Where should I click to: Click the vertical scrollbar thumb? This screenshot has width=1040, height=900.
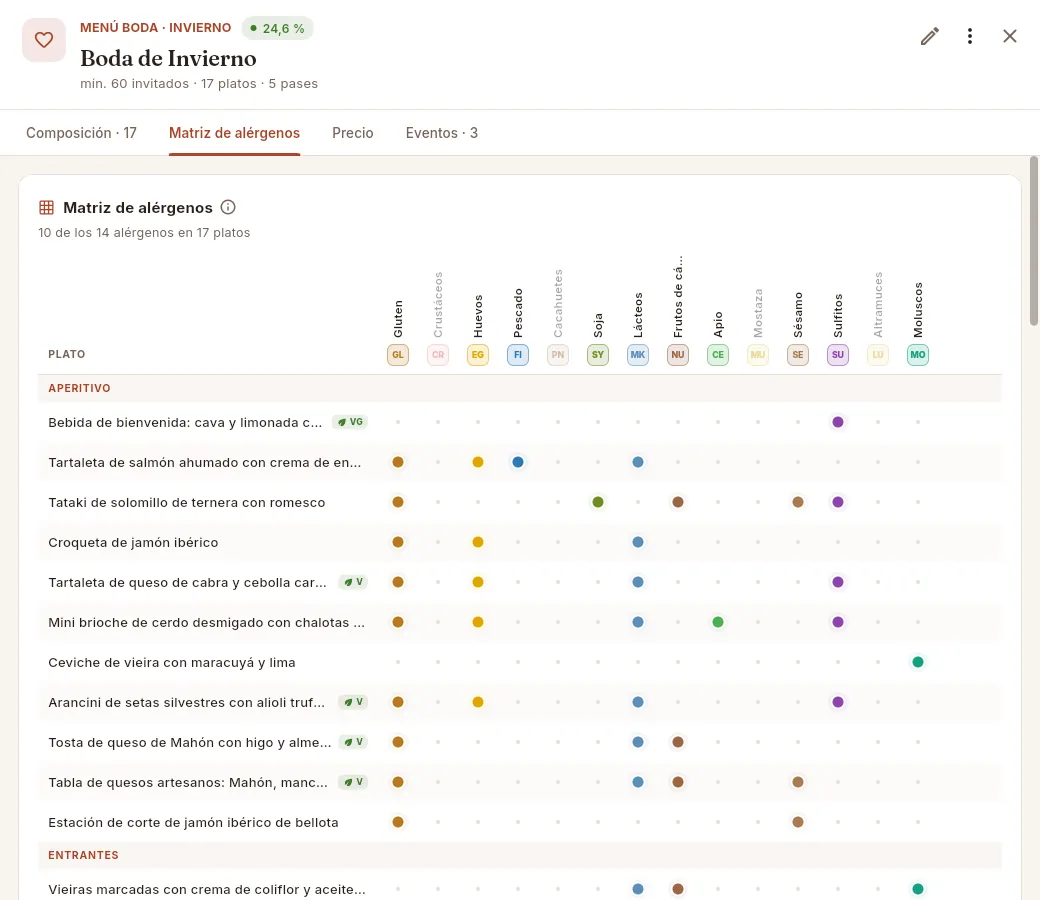point(1033,241)
